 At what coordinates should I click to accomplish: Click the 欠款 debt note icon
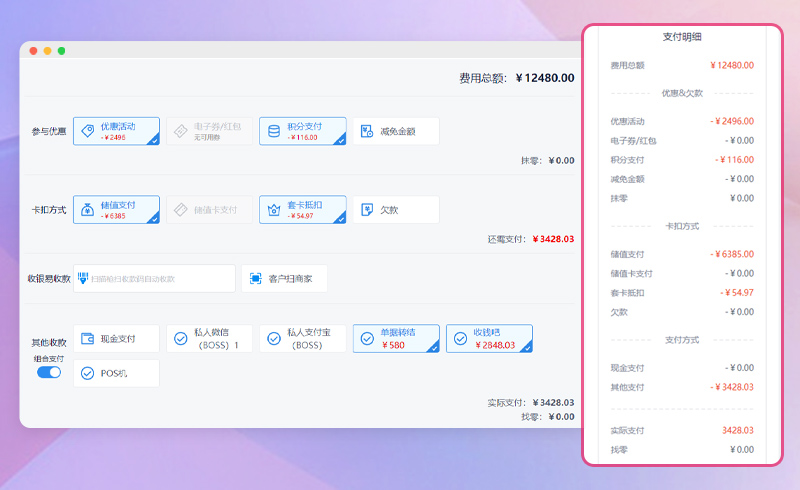[x=367, y=210]
